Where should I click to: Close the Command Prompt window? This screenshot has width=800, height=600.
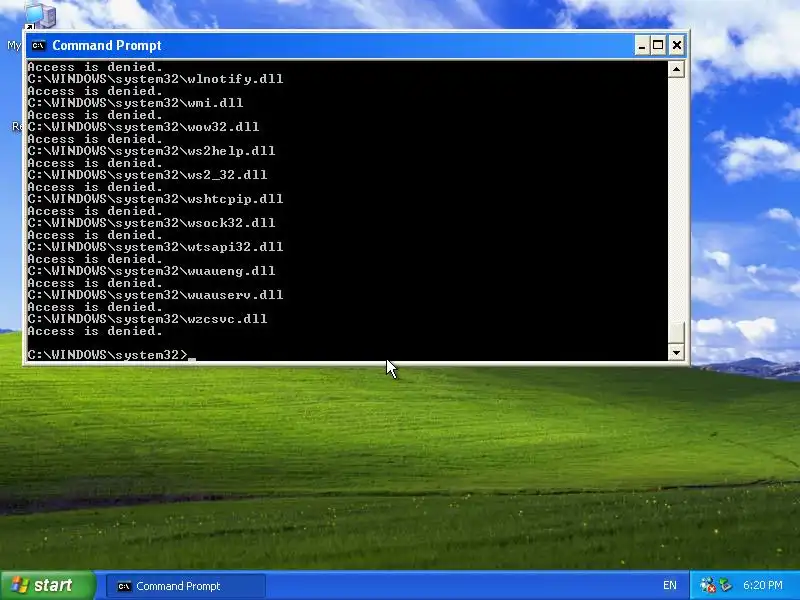coord(677,45)
